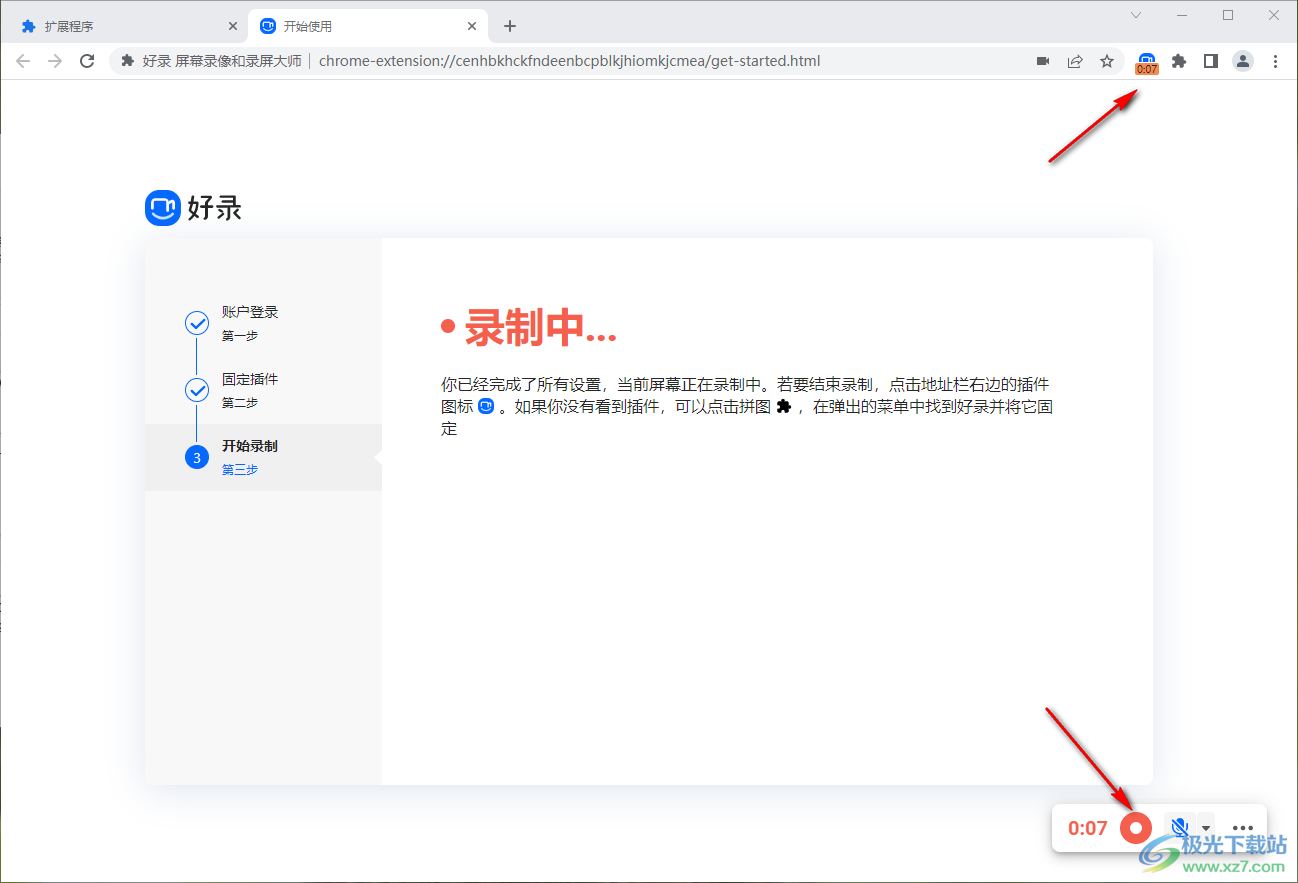Go back to previous page

point(23,61)
